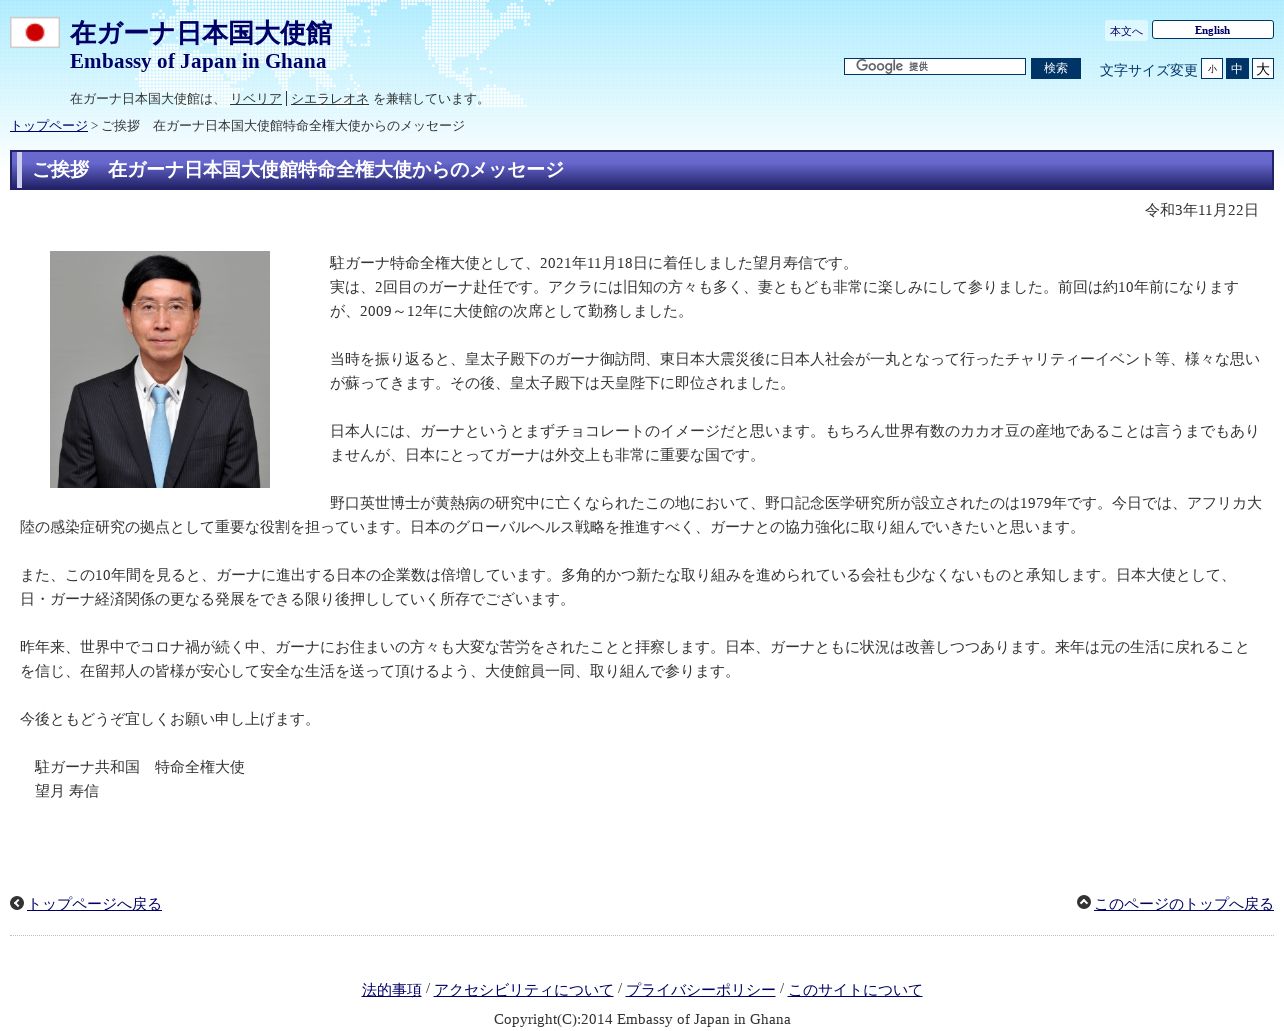Click the page heading ご挨拶 message banner
This screenshot has width=1284, height=1031.
(642, 170)
